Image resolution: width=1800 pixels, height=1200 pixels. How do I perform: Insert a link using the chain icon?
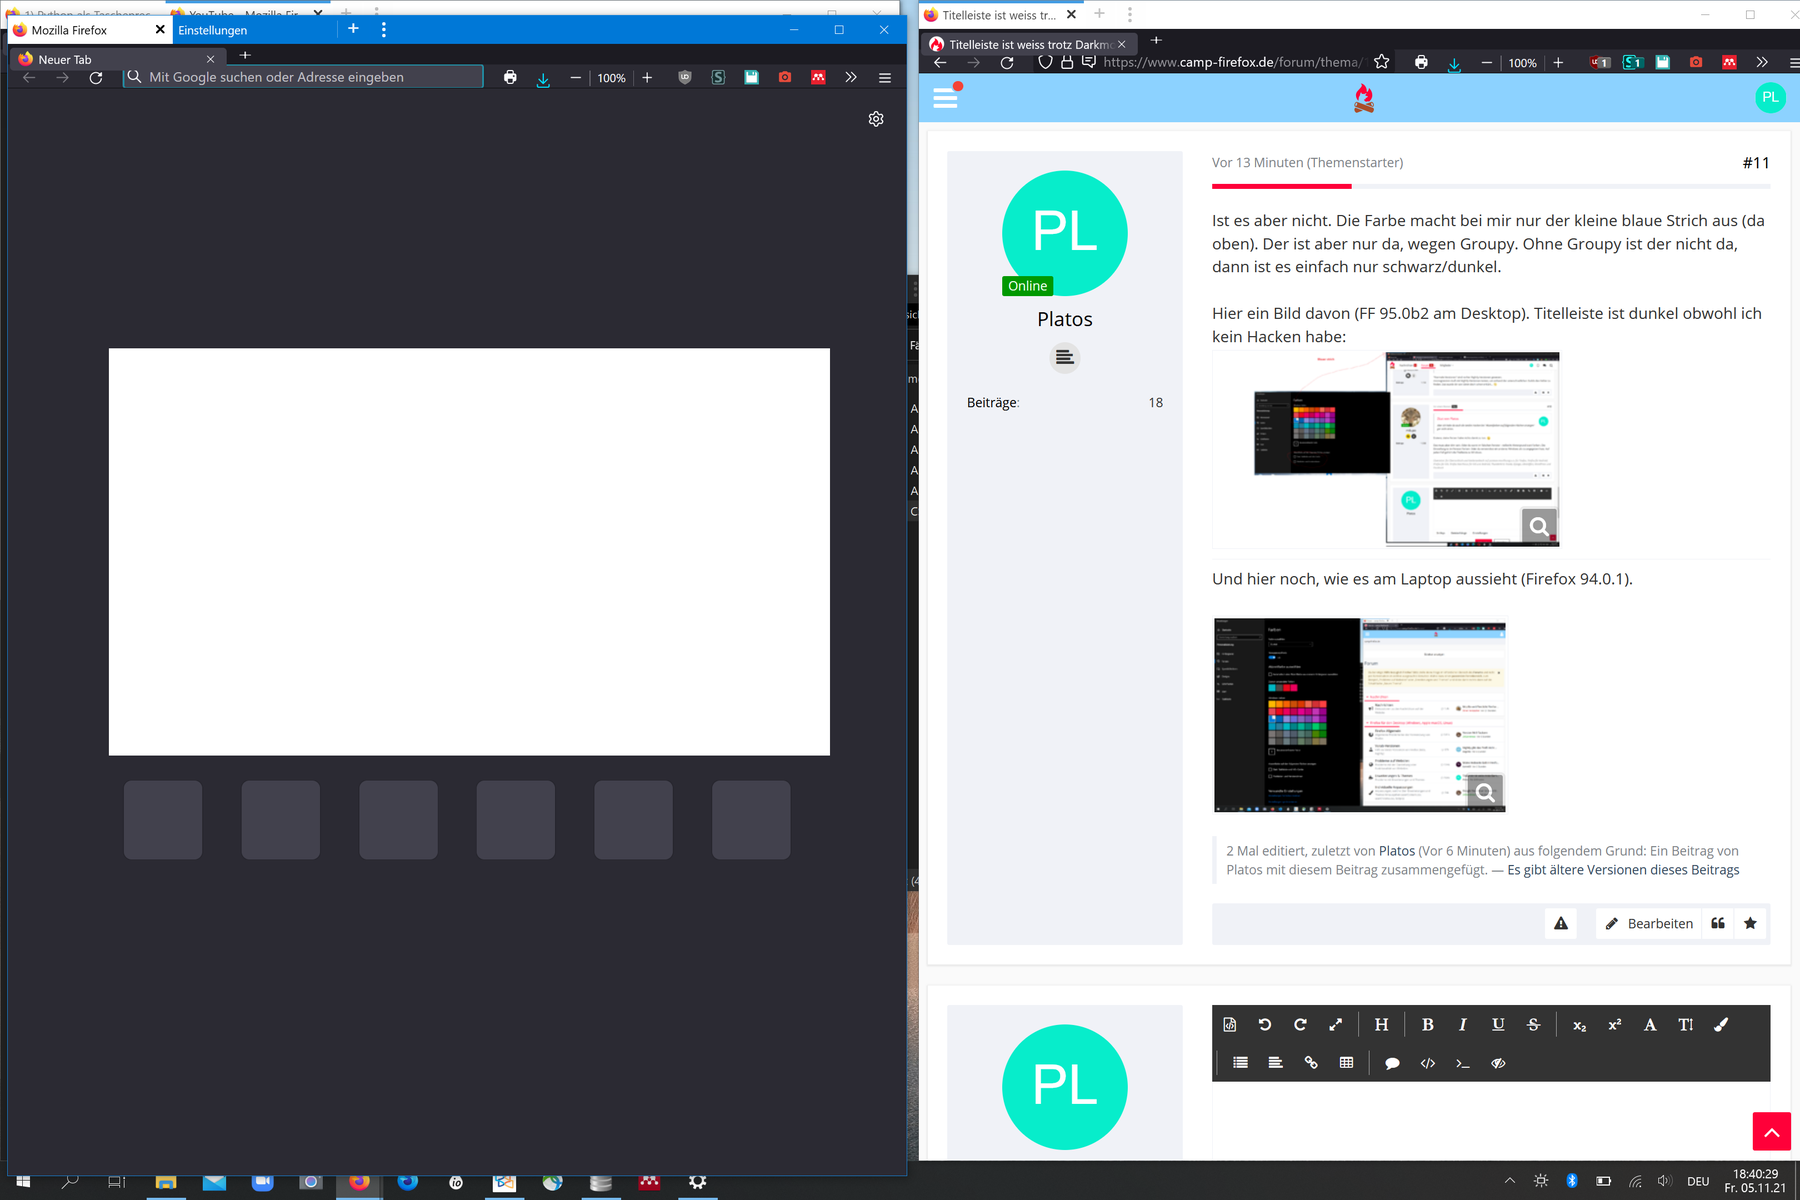[x=1311, y=1063]
